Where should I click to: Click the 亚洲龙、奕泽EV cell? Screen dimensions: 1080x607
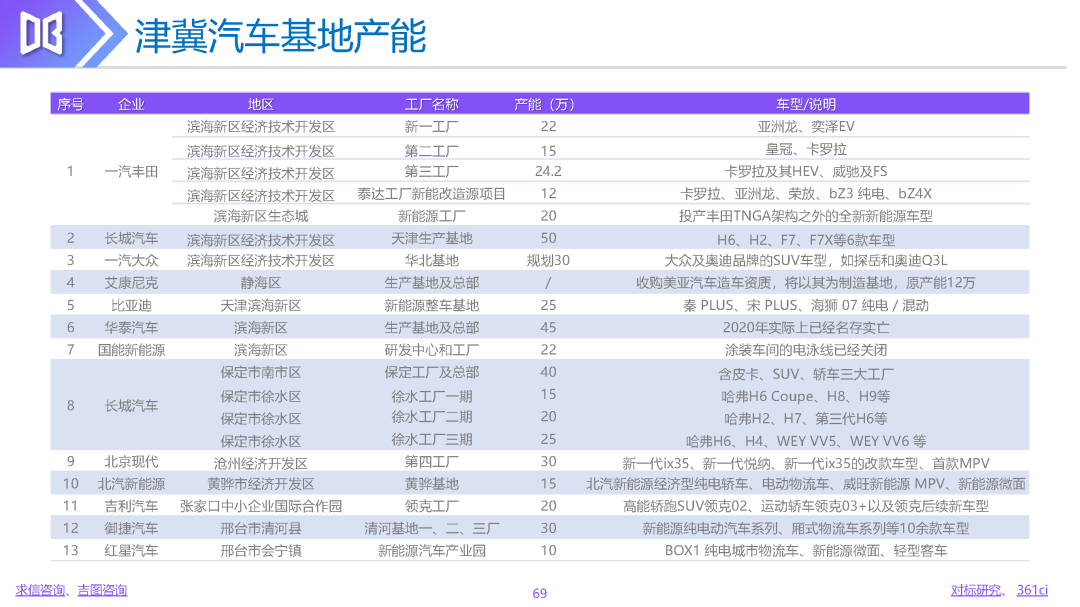(x=806, y=127)
